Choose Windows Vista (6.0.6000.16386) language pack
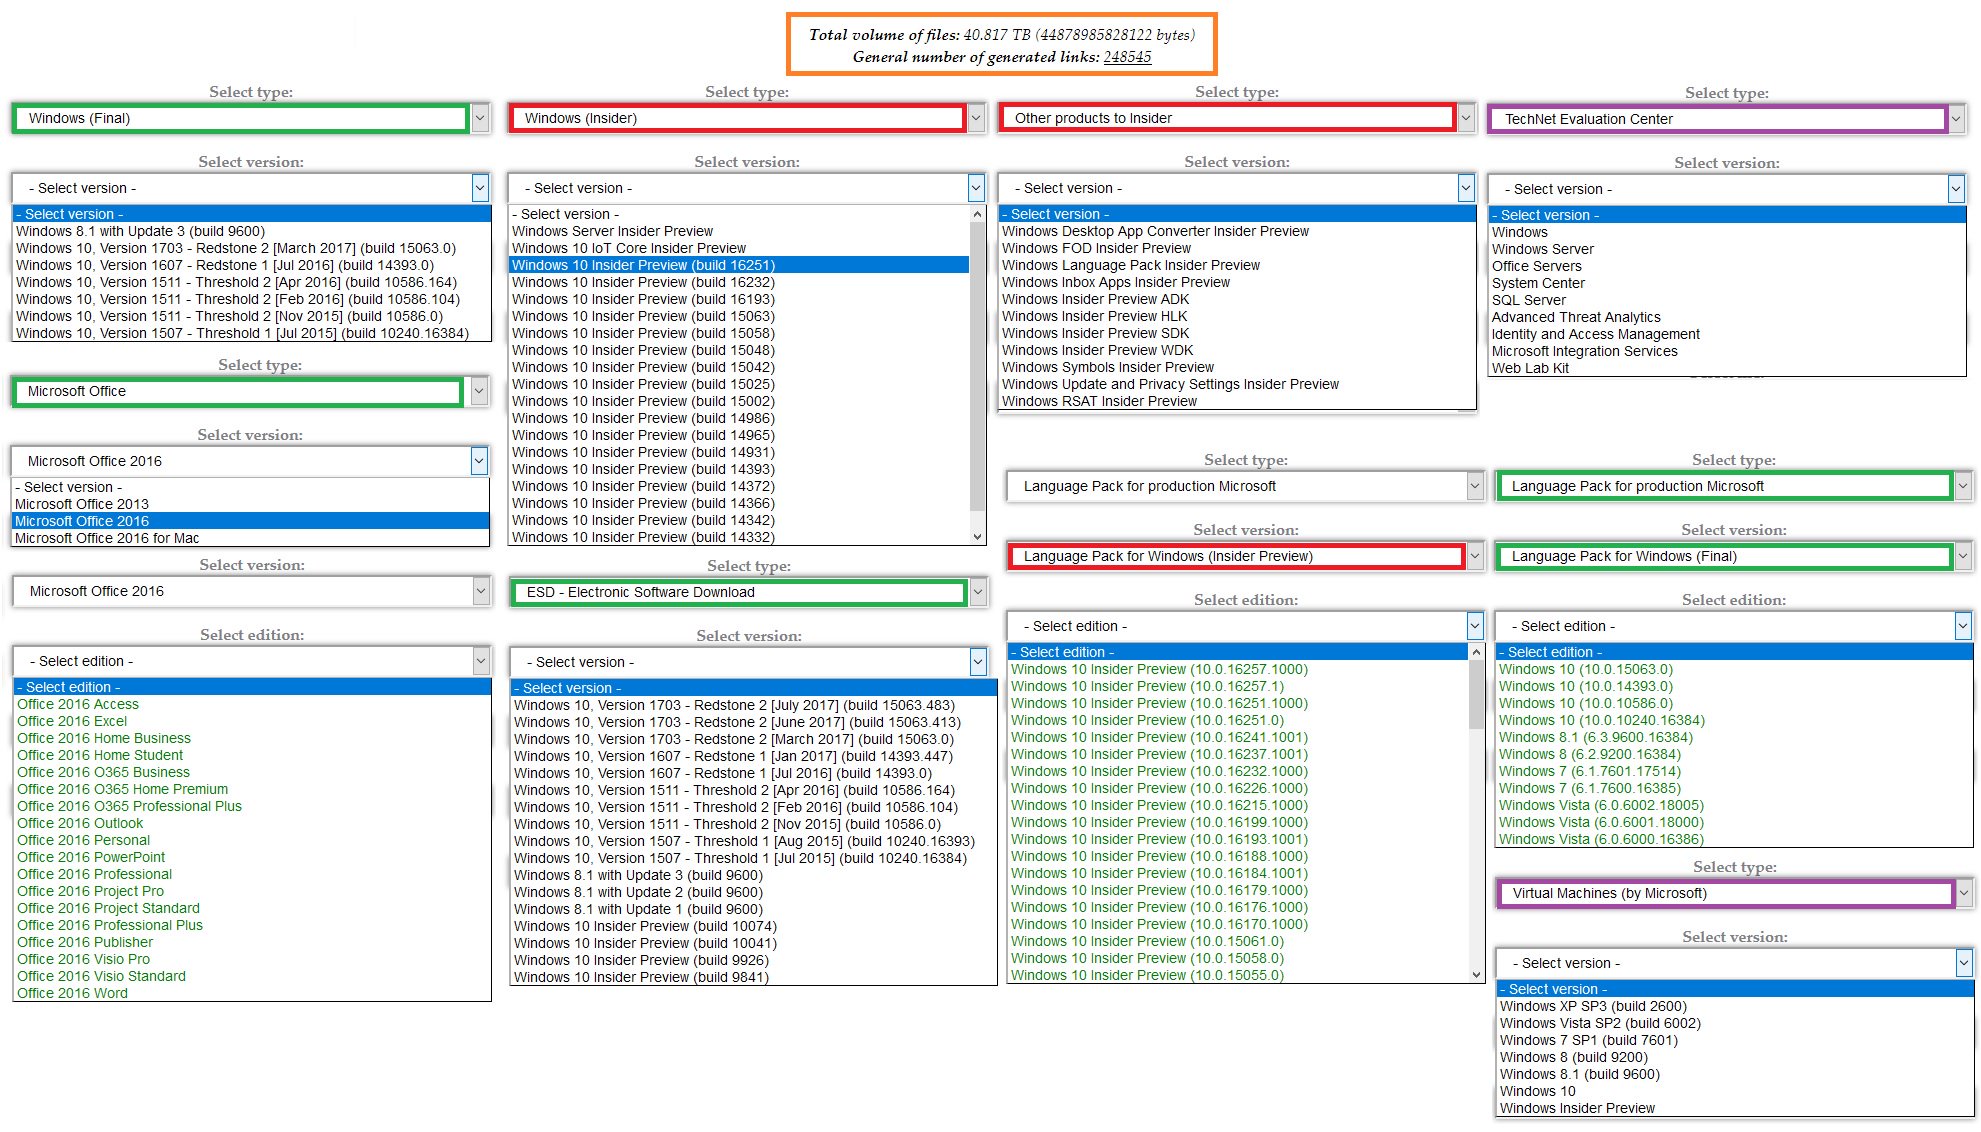 1734,839
